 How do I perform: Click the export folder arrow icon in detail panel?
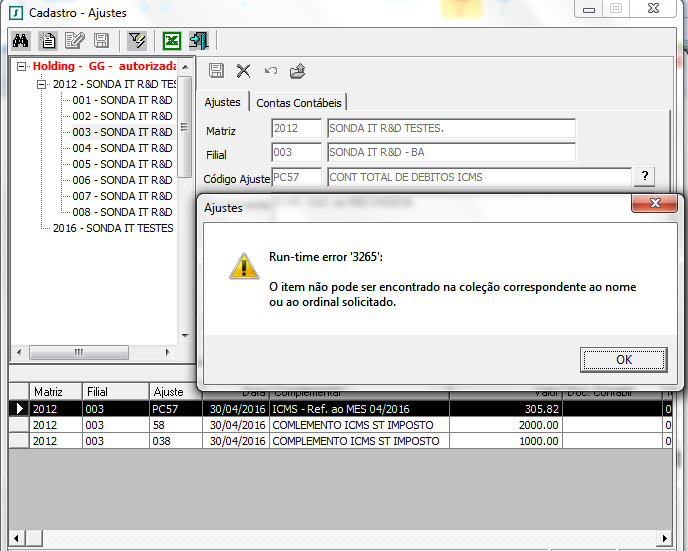click(x=297, y=71)
